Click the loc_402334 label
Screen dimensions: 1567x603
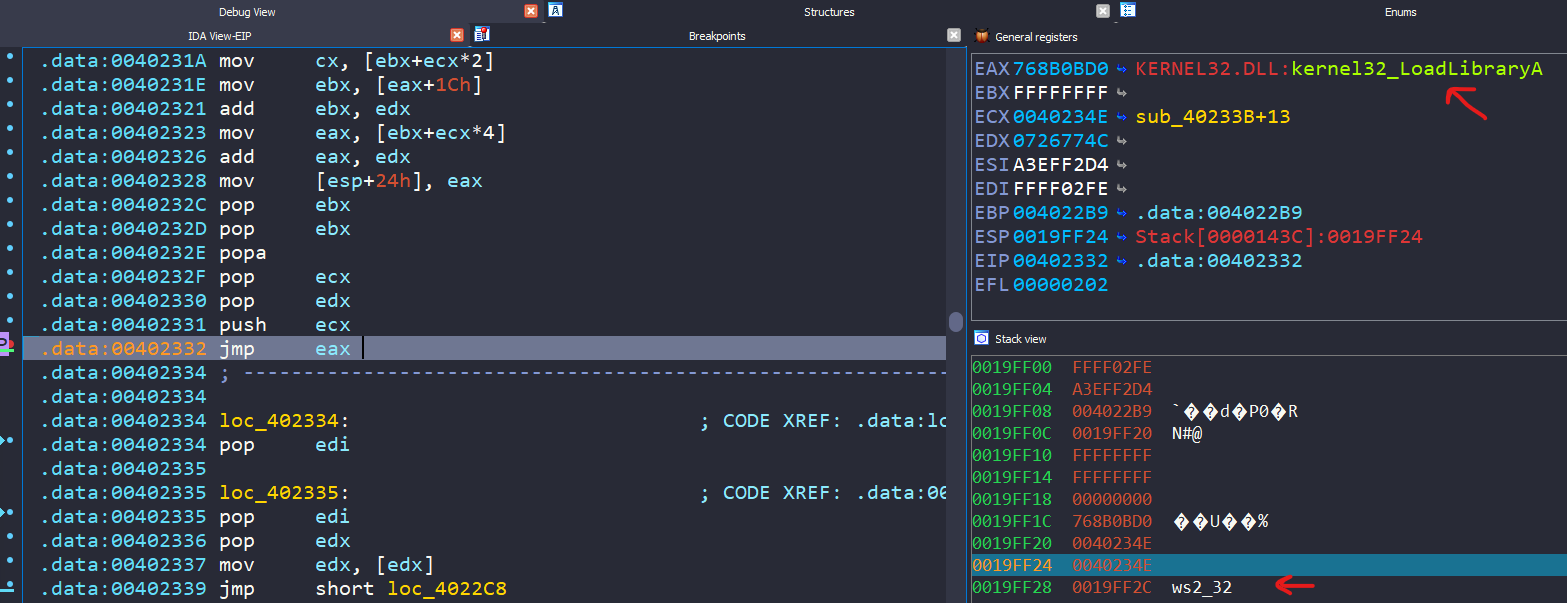tap(285, 421)
